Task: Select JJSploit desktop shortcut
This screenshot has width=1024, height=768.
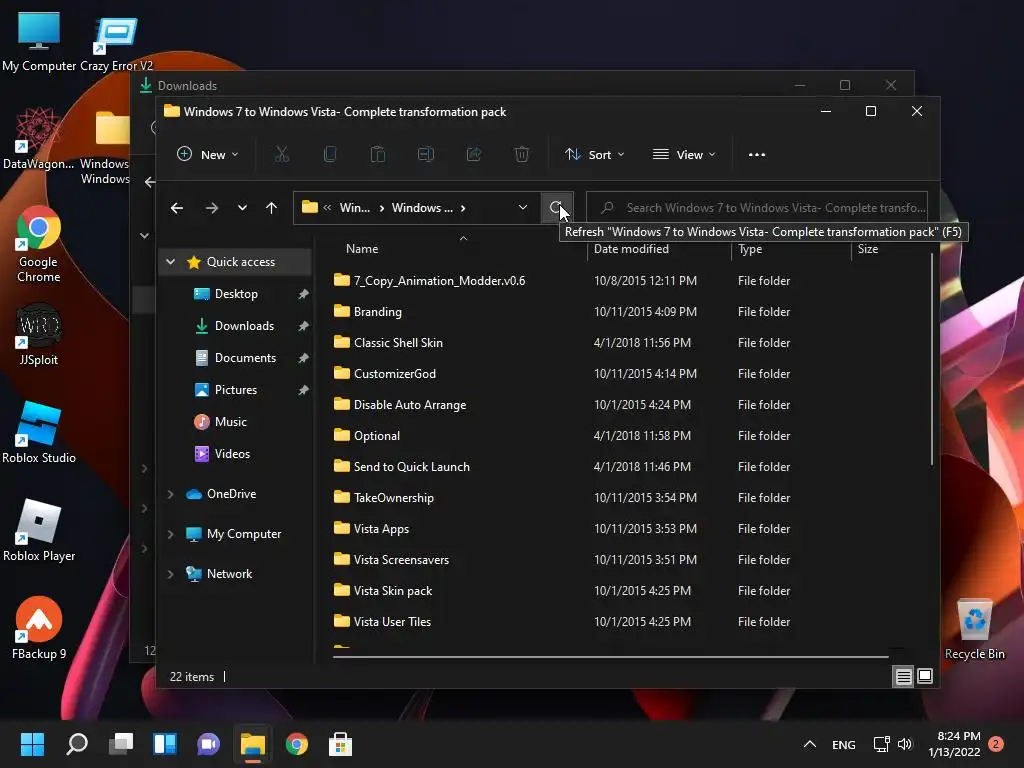Action: tap(39, 334)
